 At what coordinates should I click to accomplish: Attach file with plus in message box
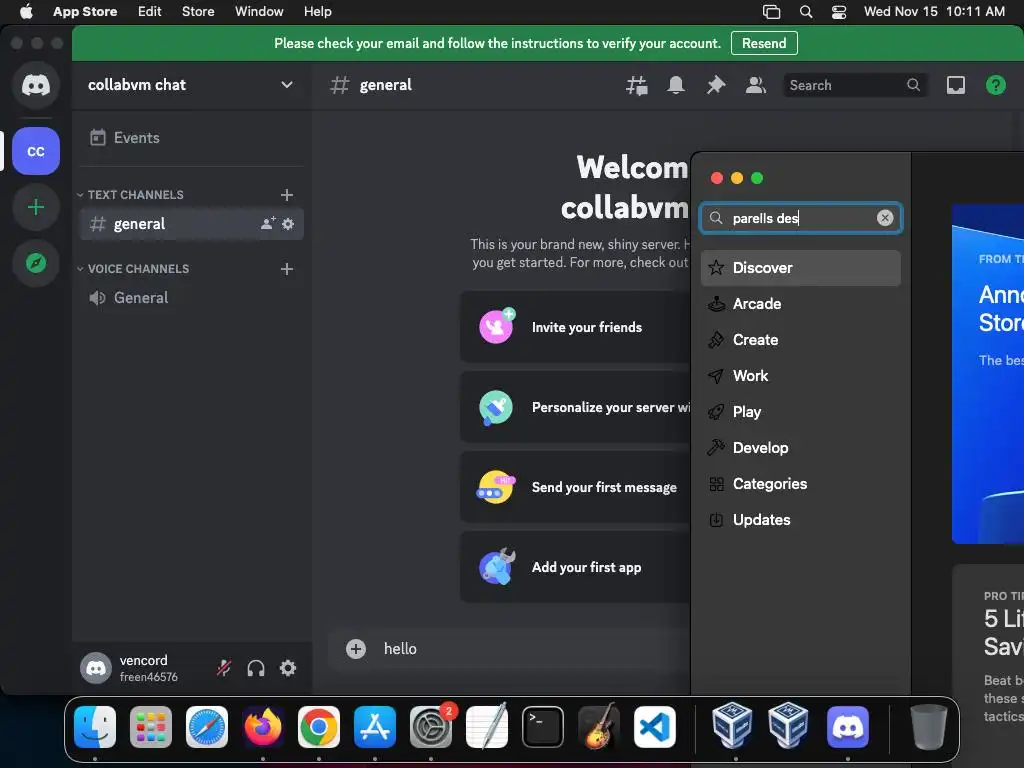(356, 648)
